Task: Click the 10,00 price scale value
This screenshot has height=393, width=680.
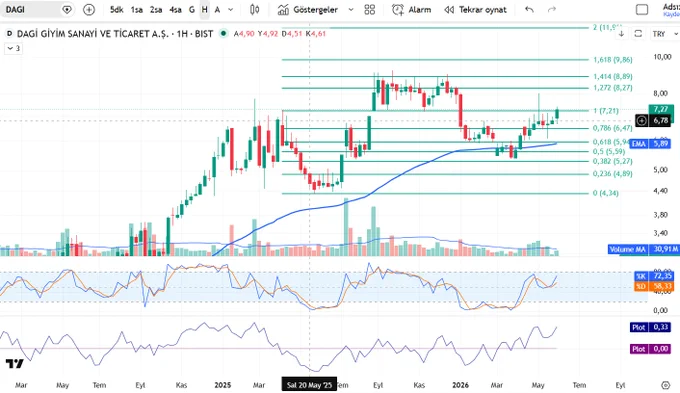Action: (662, 57)
